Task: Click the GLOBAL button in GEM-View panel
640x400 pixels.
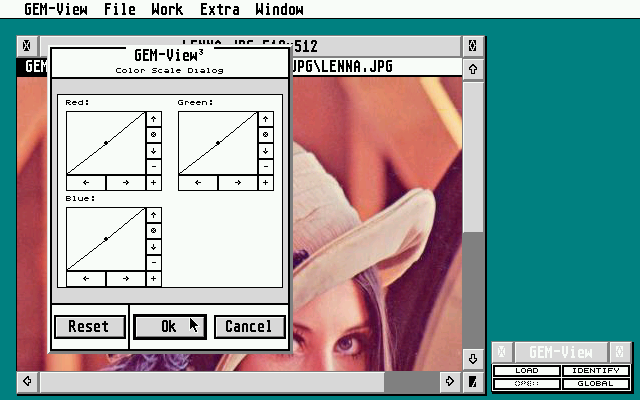Action: click(596, 384)
